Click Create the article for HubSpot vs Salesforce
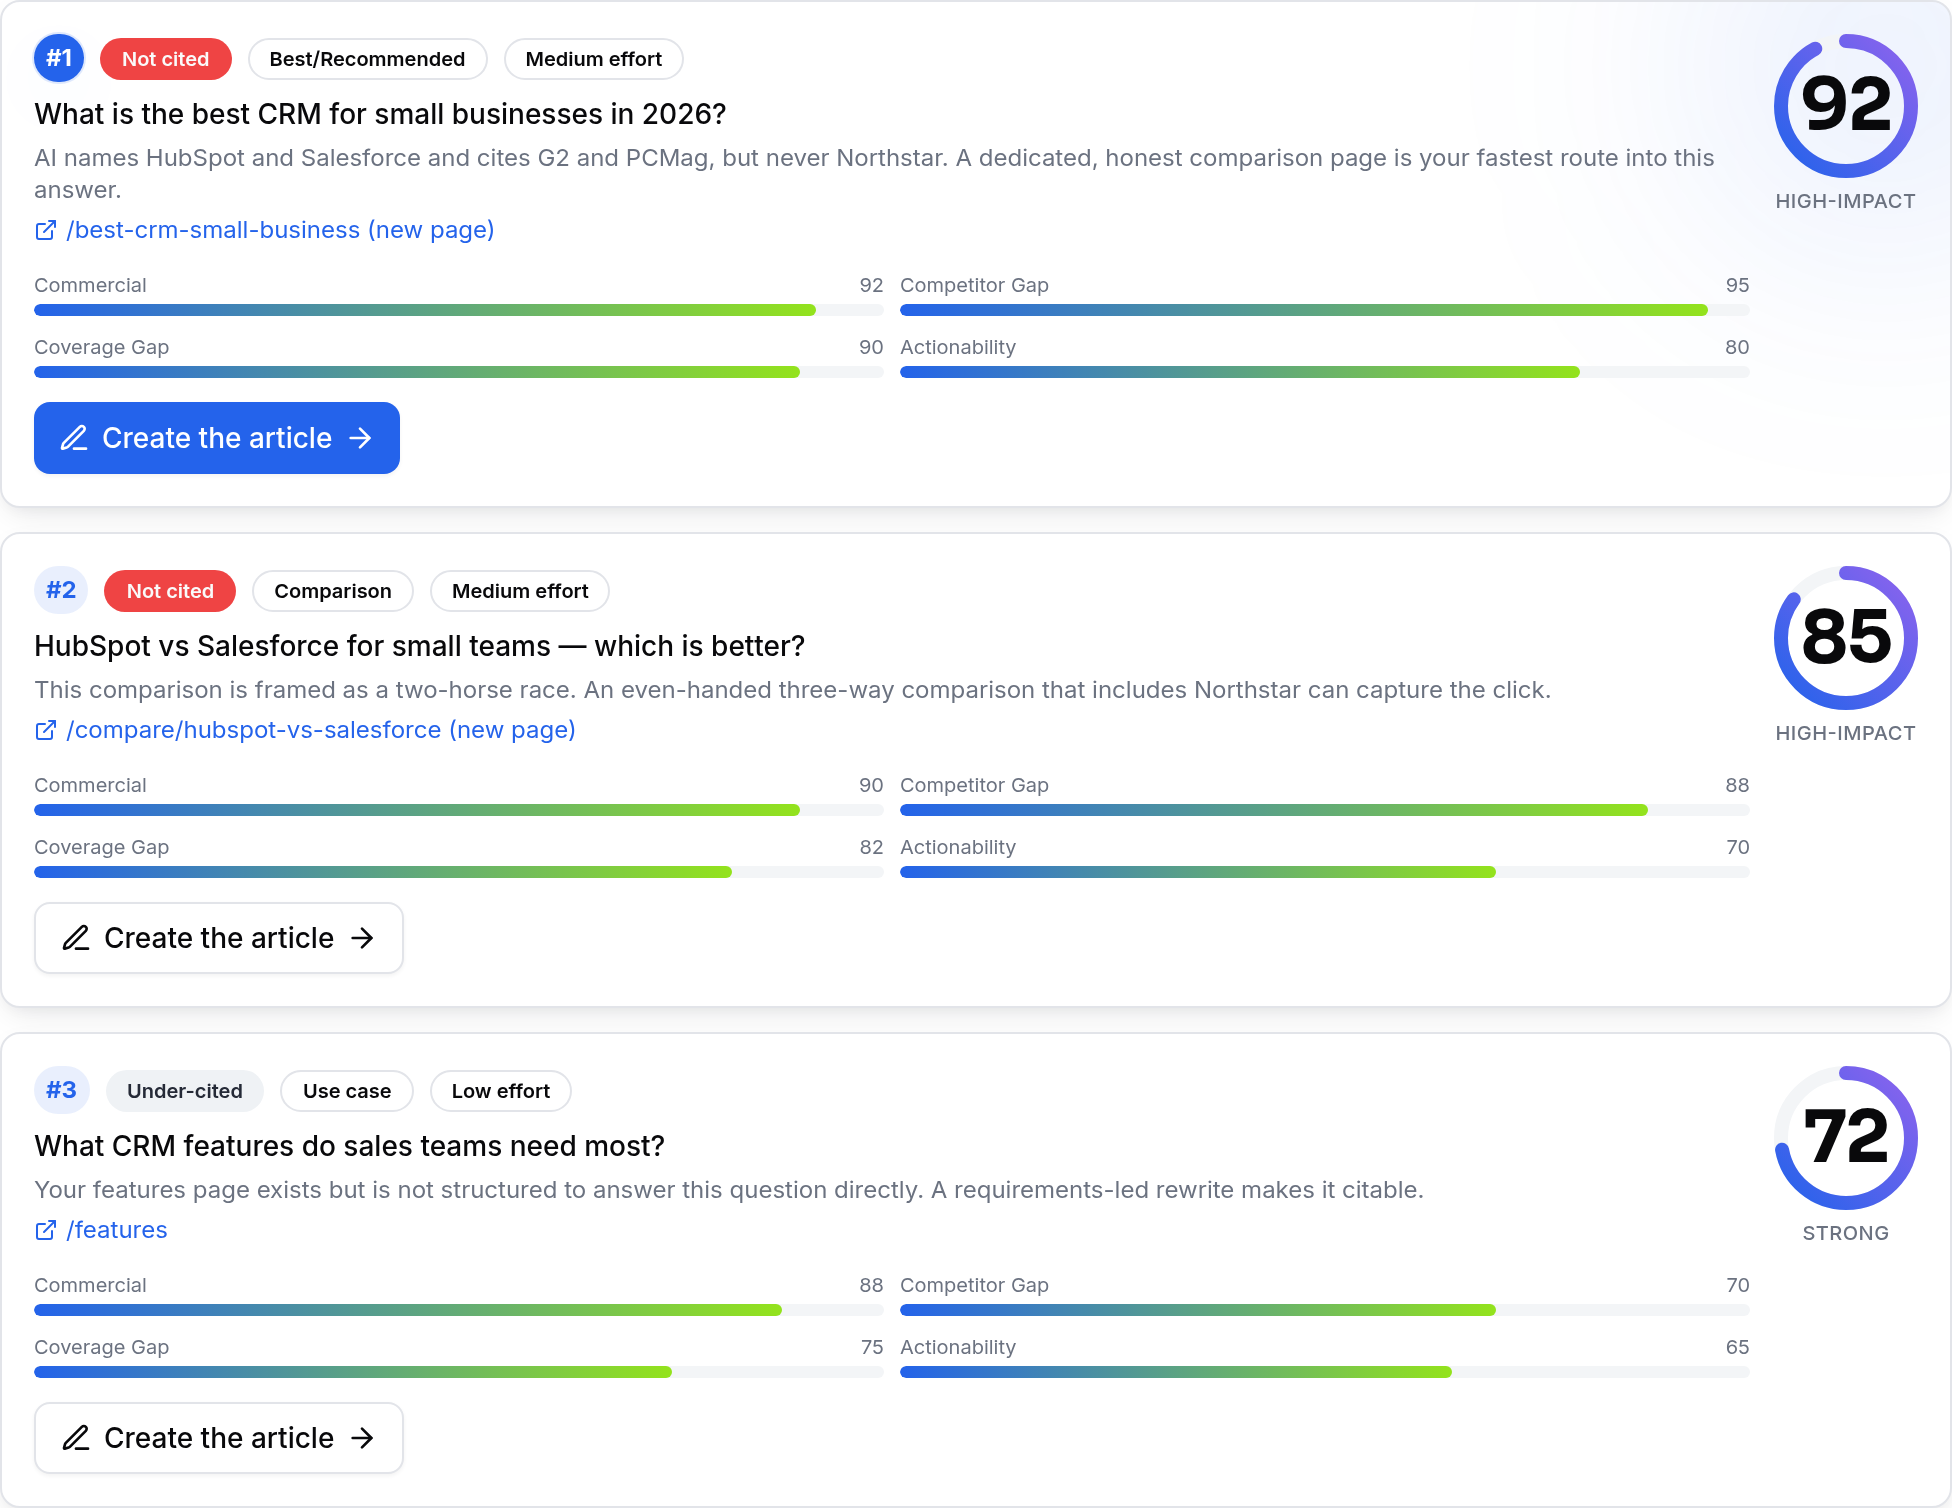Screen dimensions: 1952x1508 [x=219, y=938]
